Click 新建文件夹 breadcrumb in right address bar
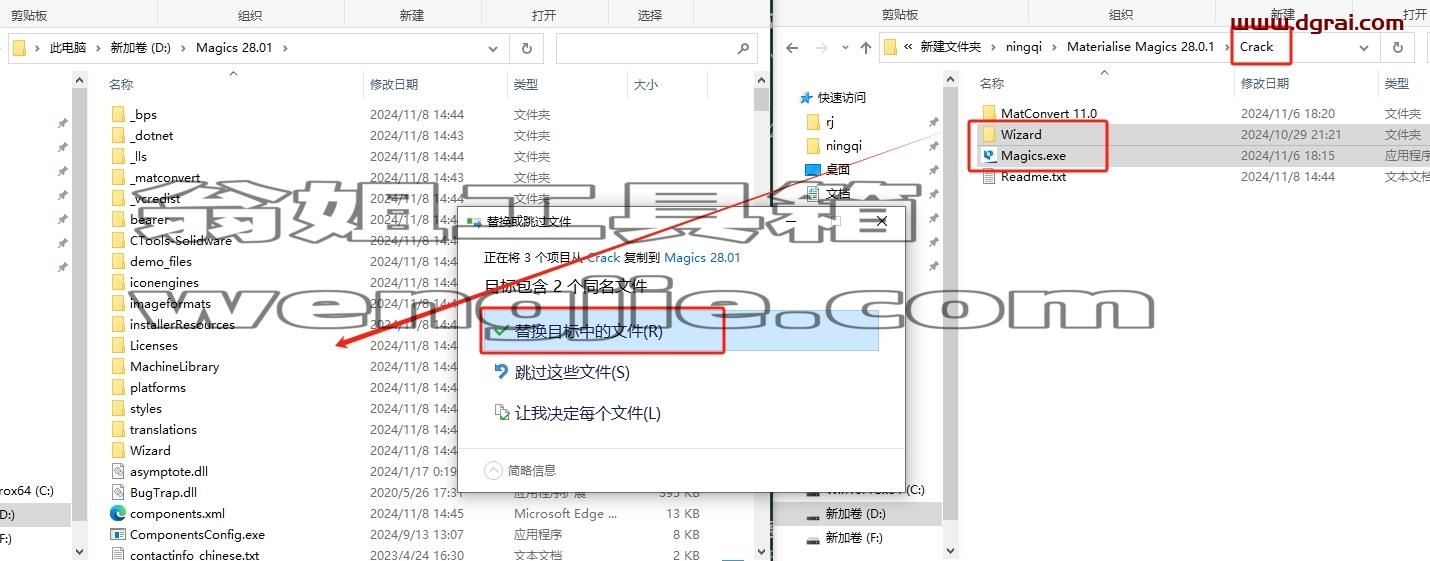The width and height of the screenshot is (1430, 561). pos(951,47)
